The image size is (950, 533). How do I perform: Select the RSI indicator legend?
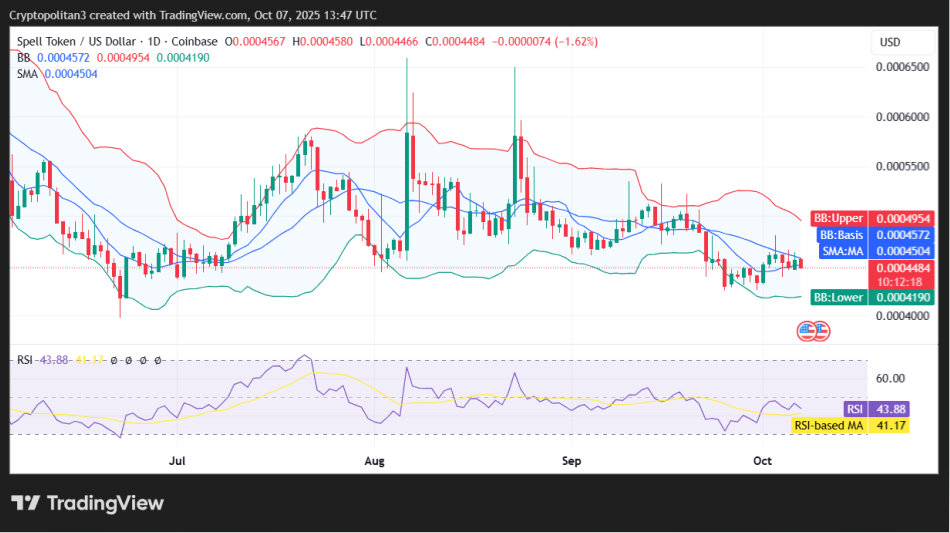click(27, 360)
